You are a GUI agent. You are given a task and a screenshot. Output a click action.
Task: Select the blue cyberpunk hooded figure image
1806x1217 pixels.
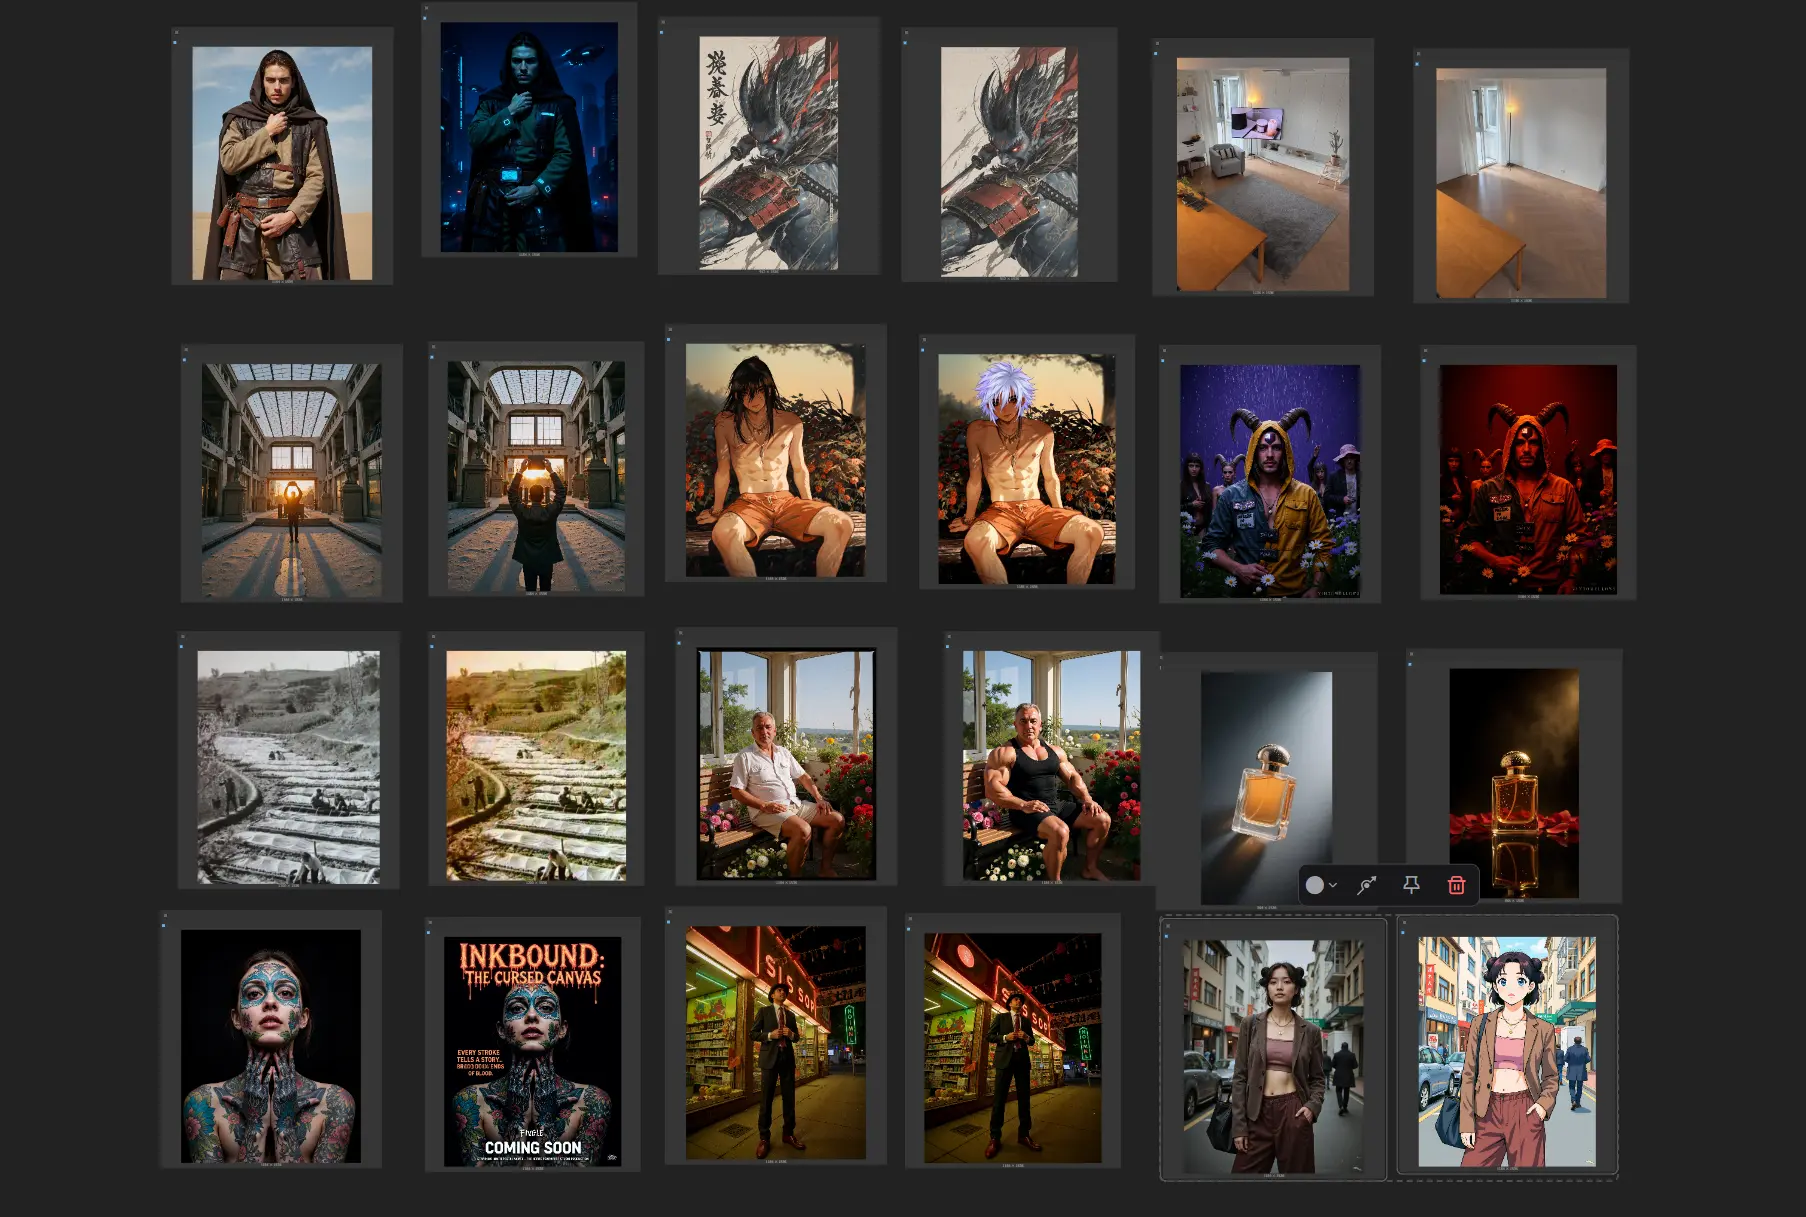[x=529, y=138]
